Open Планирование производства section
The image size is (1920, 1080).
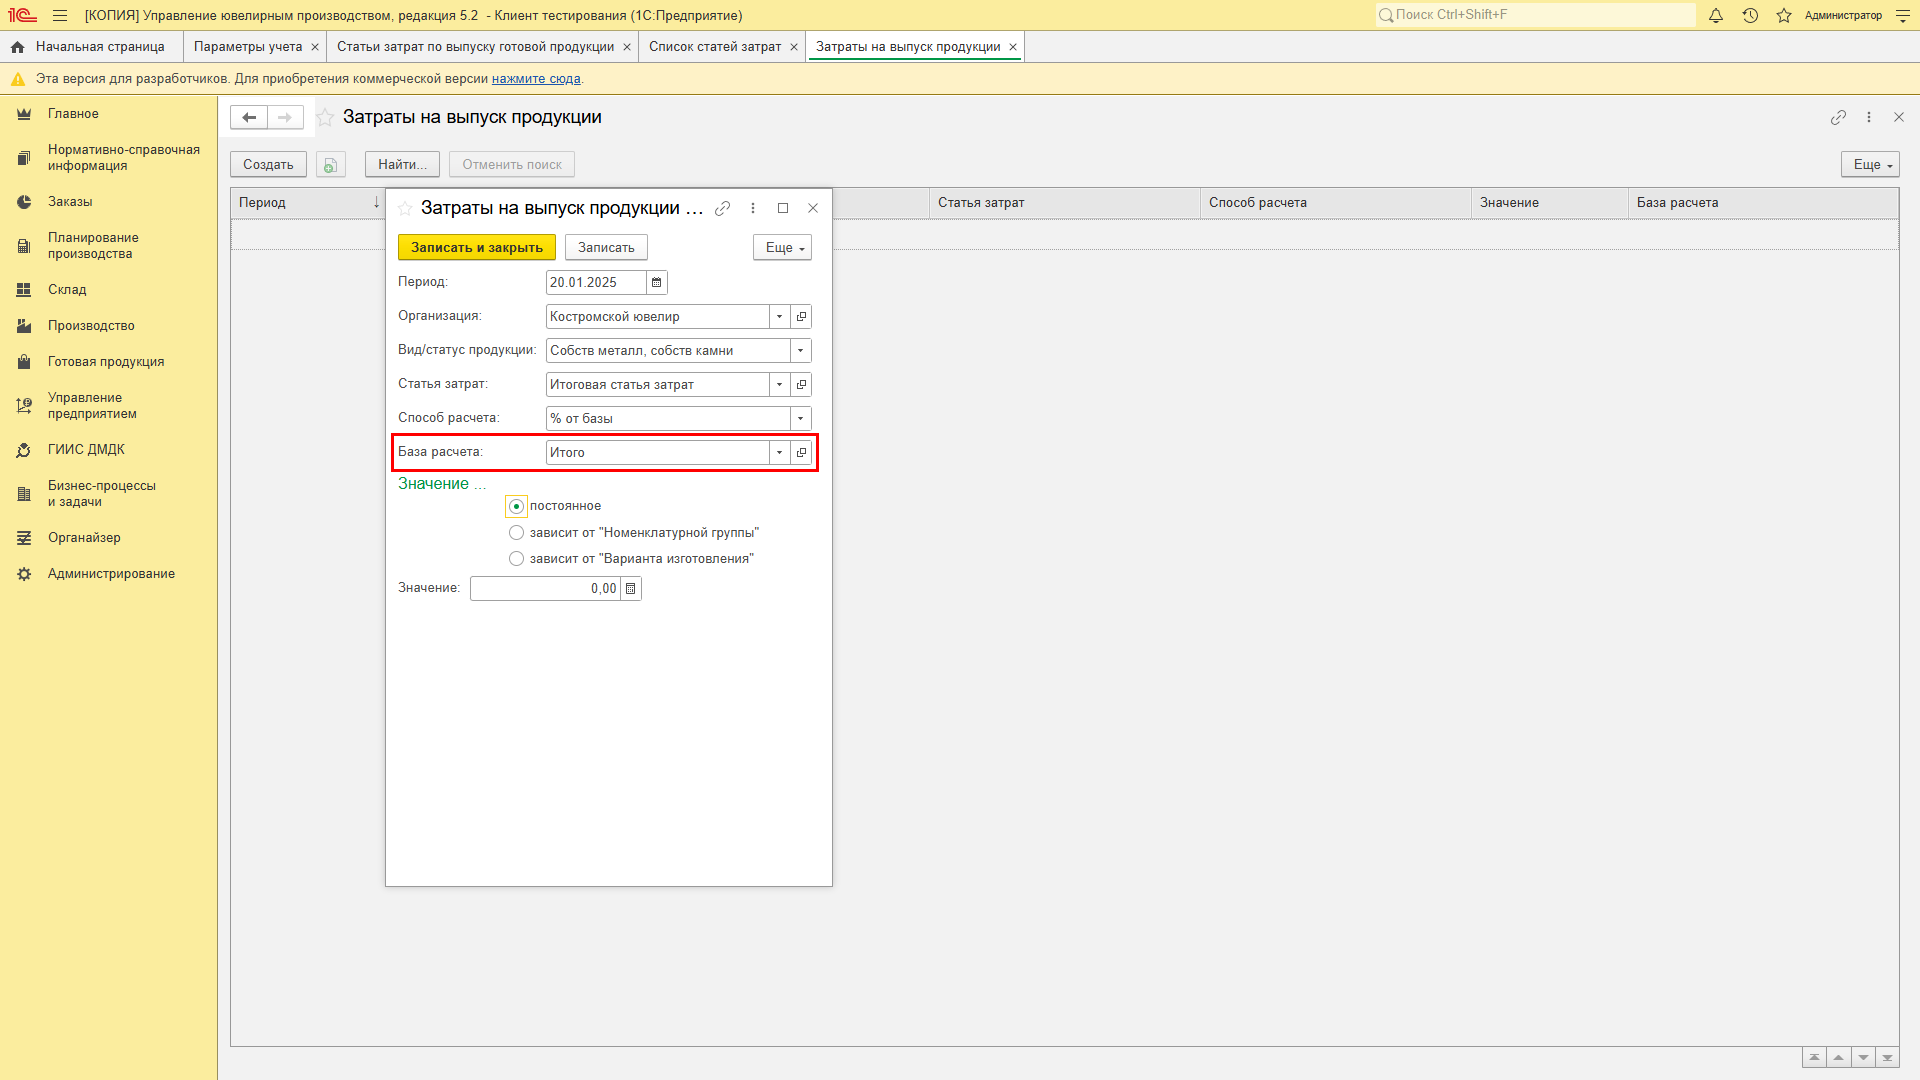(93, 246)
